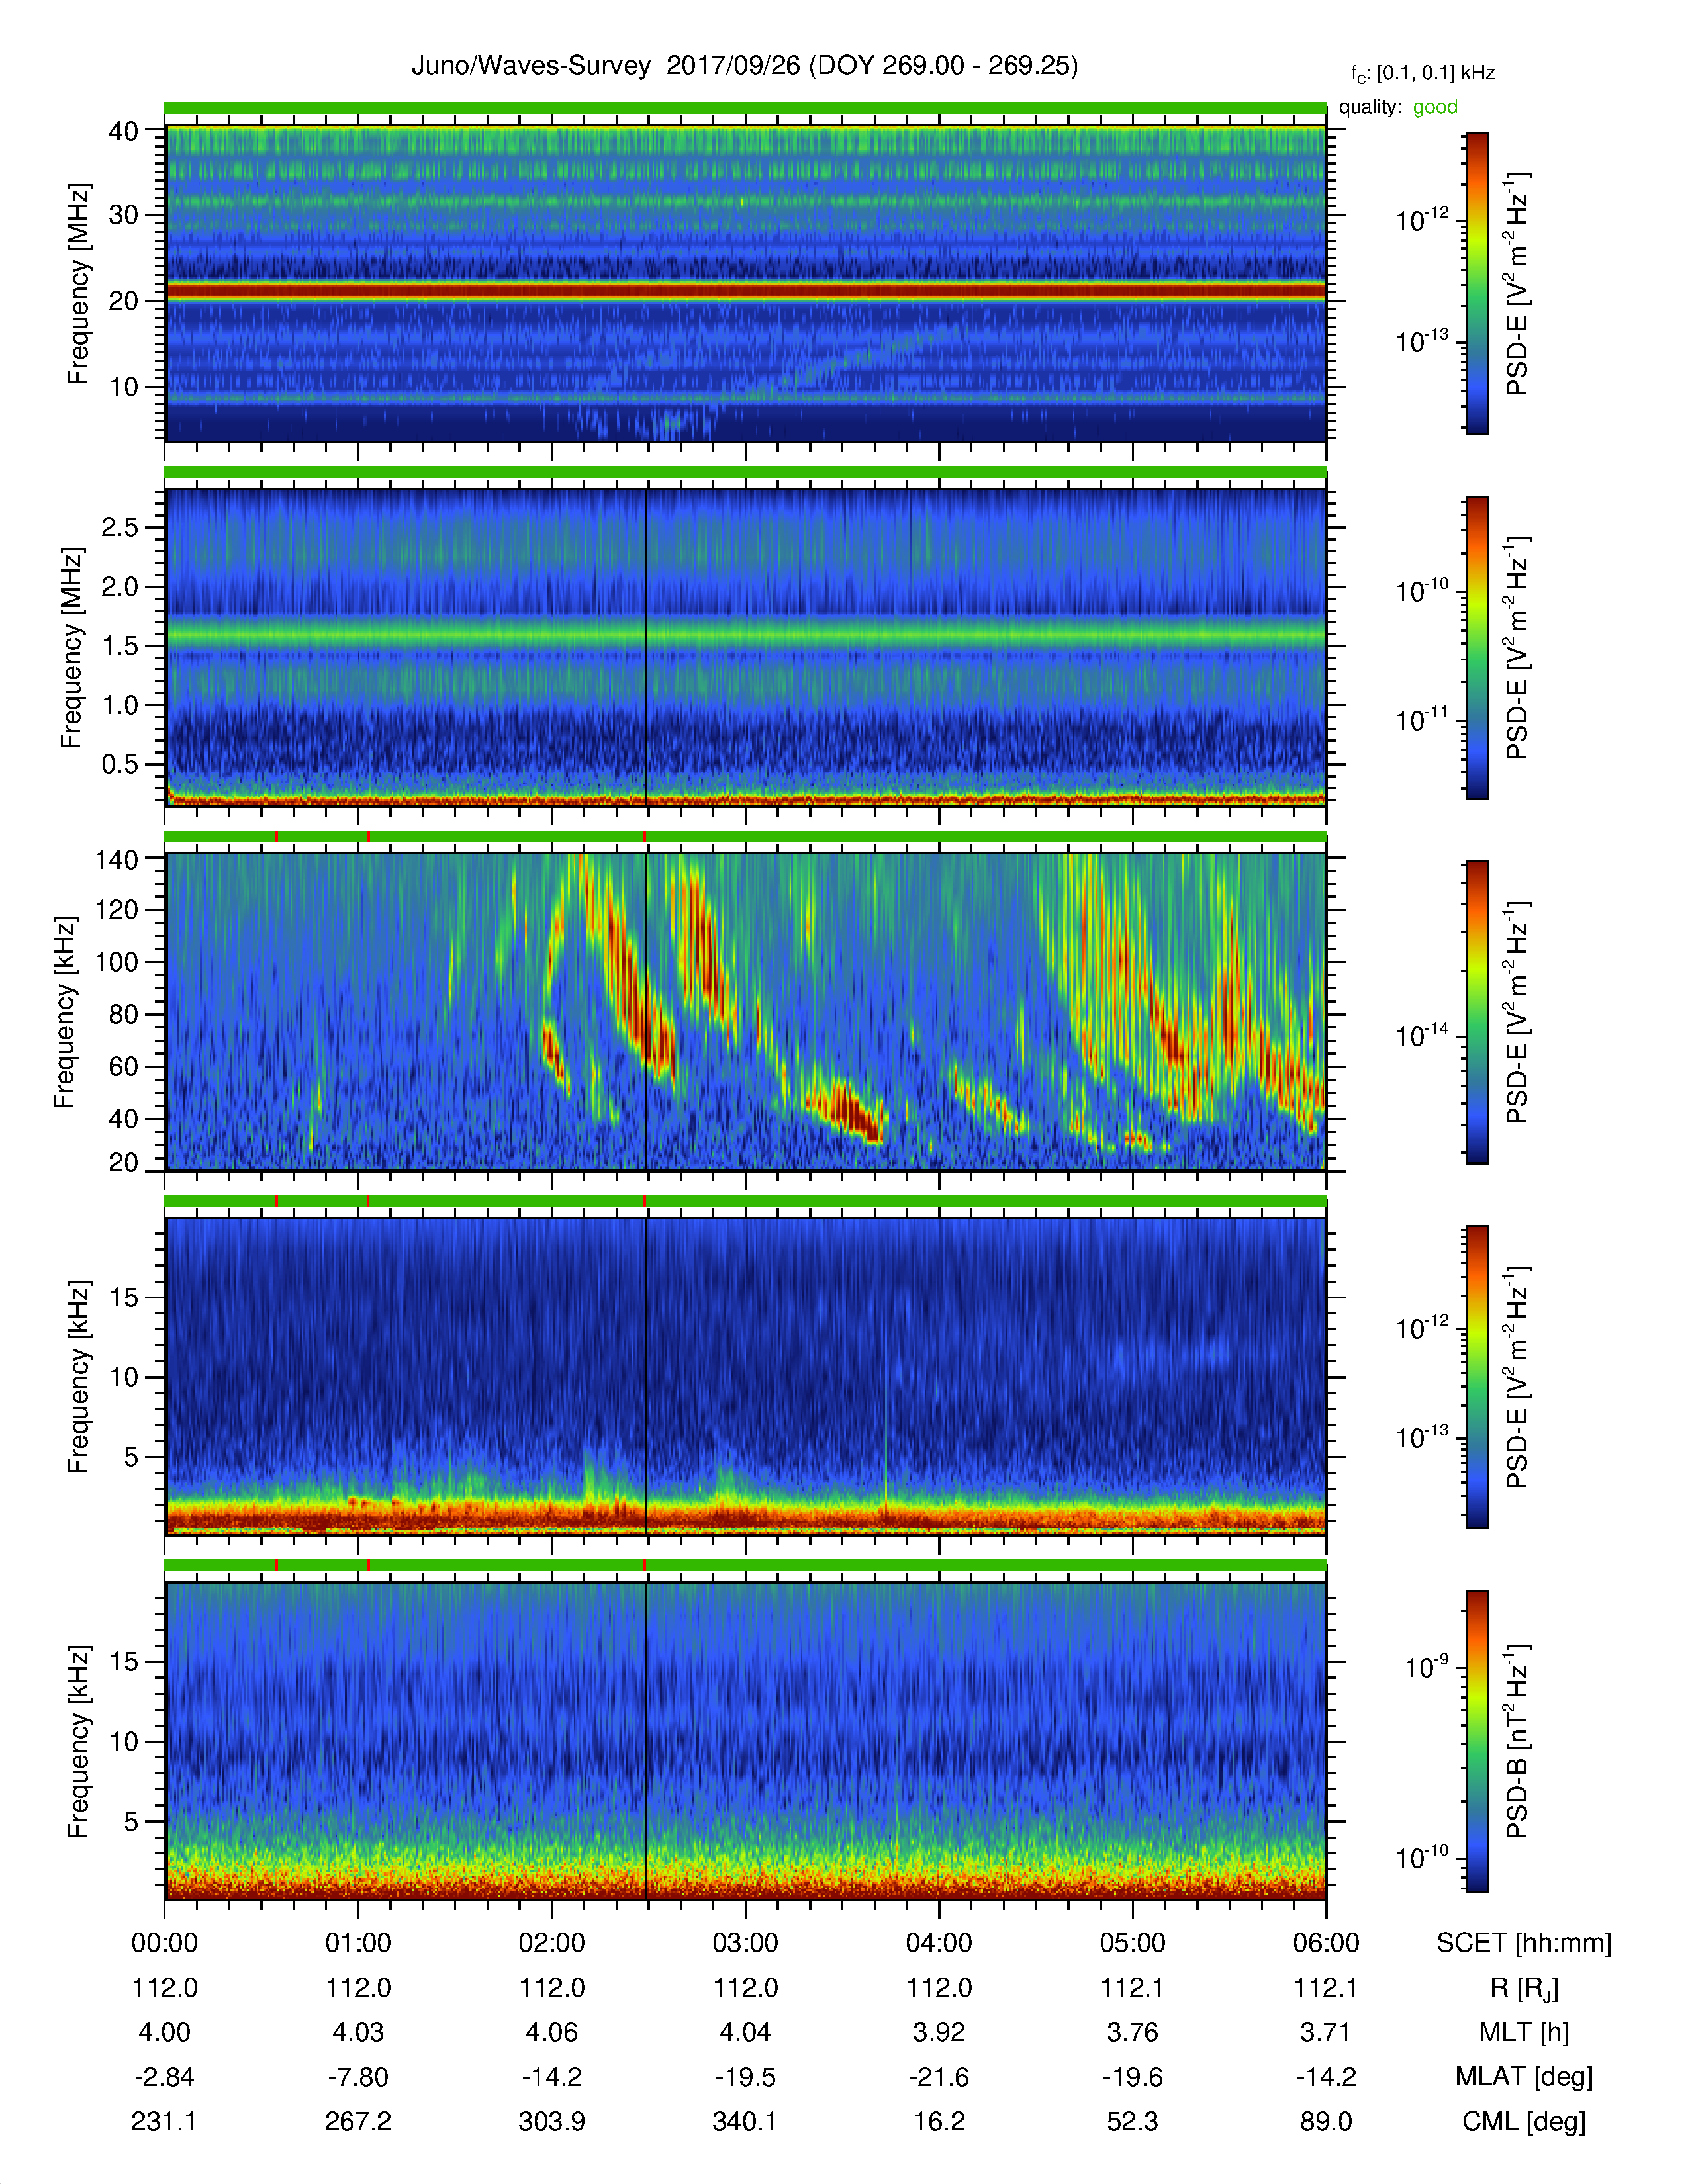Click the first red marker above the third panel

(x=277, y=836)
